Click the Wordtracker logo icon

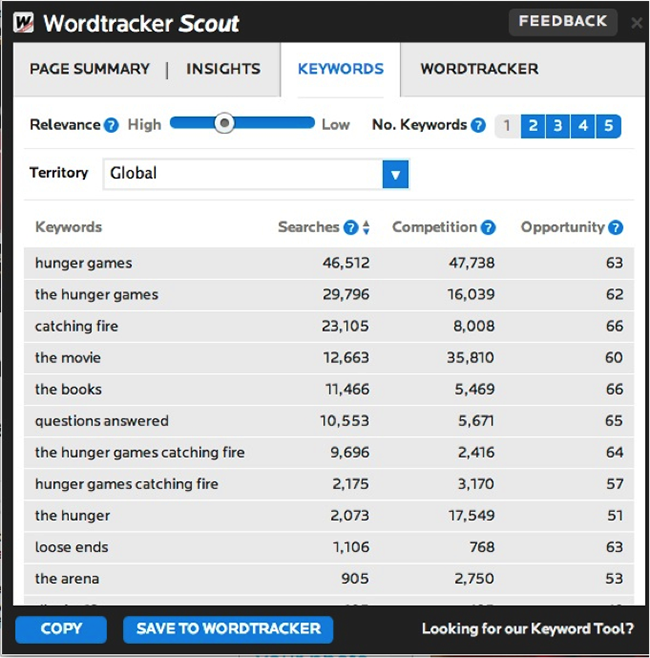click(x=23, y=23)
